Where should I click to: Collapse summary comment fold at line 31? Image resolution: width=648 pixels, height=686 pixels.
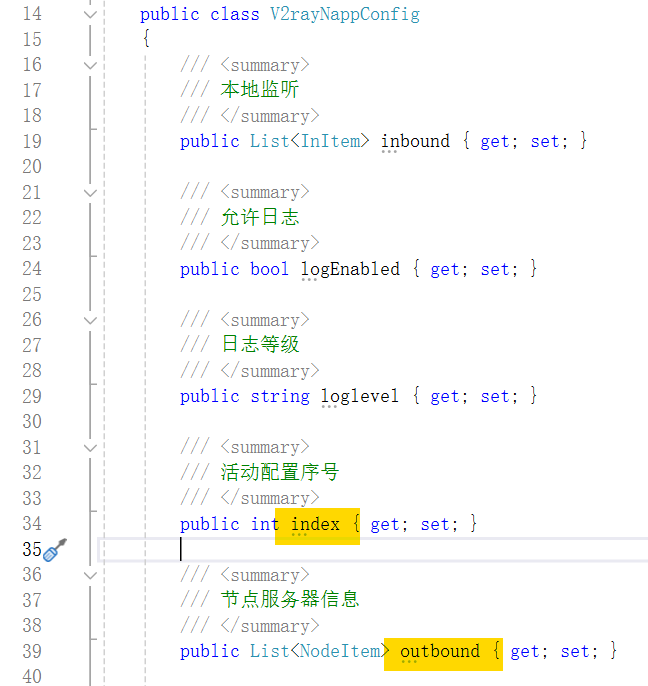[91, 447]
